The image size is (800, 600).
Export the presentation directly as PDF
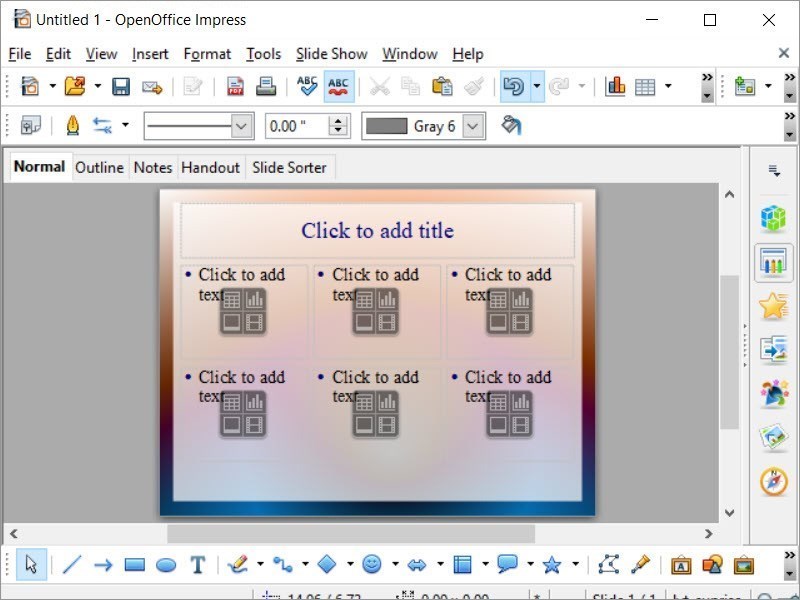point(236,86)
